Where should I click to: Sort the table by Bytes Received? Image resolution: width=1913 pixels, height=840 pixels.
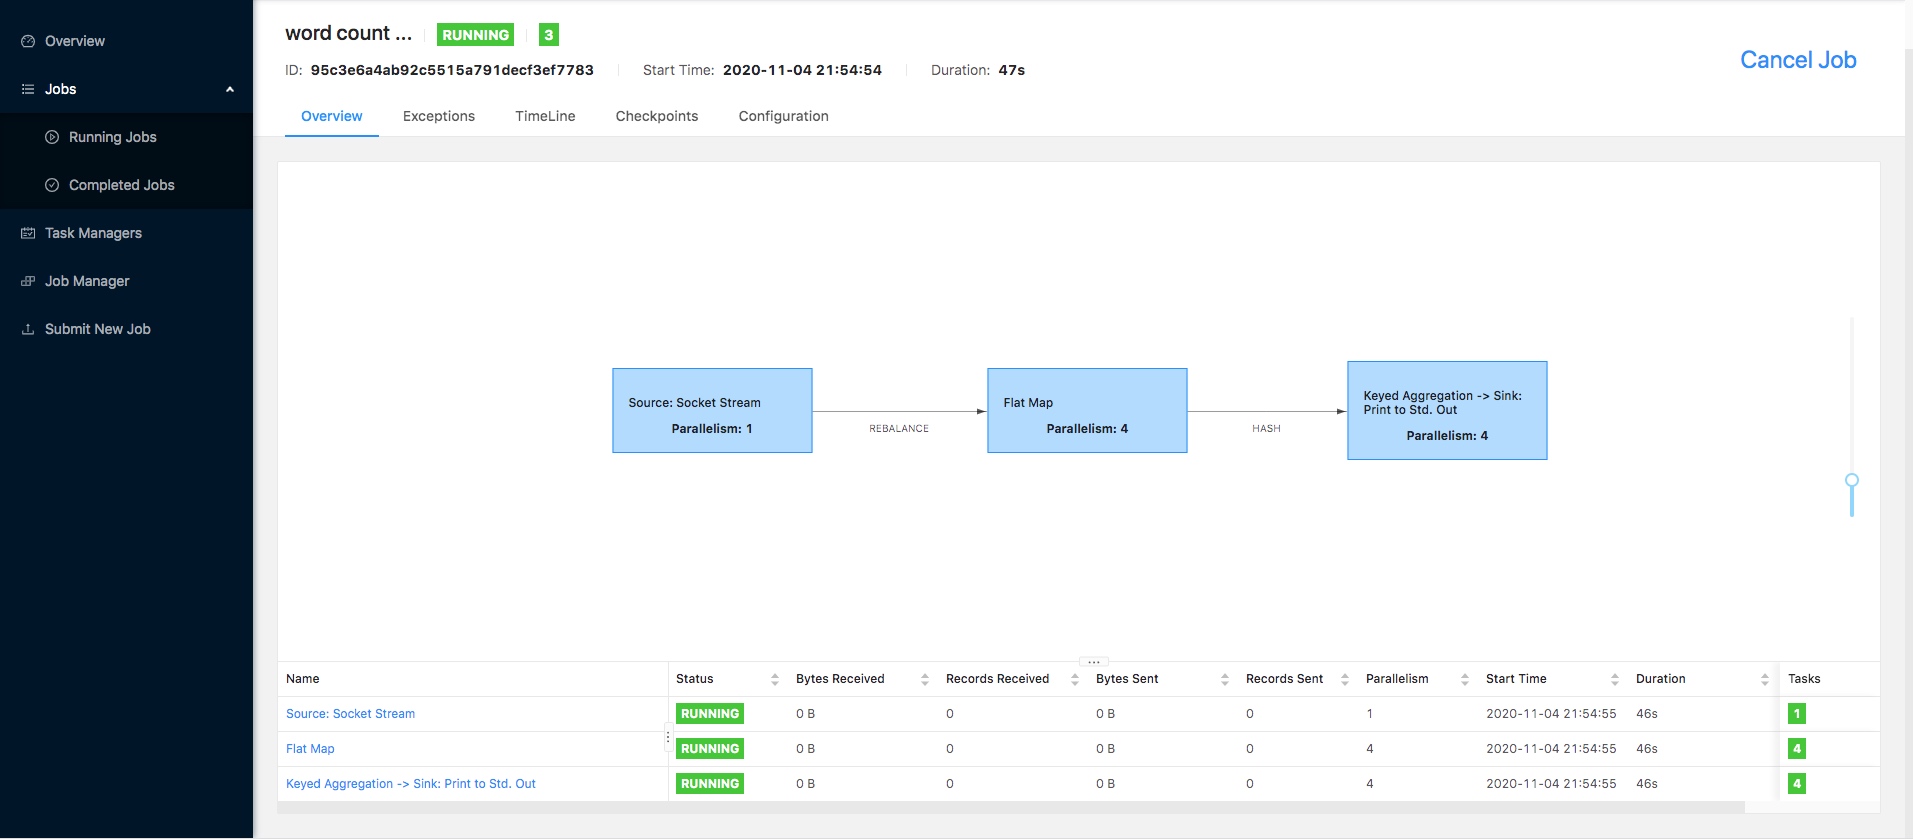(925, 679)
